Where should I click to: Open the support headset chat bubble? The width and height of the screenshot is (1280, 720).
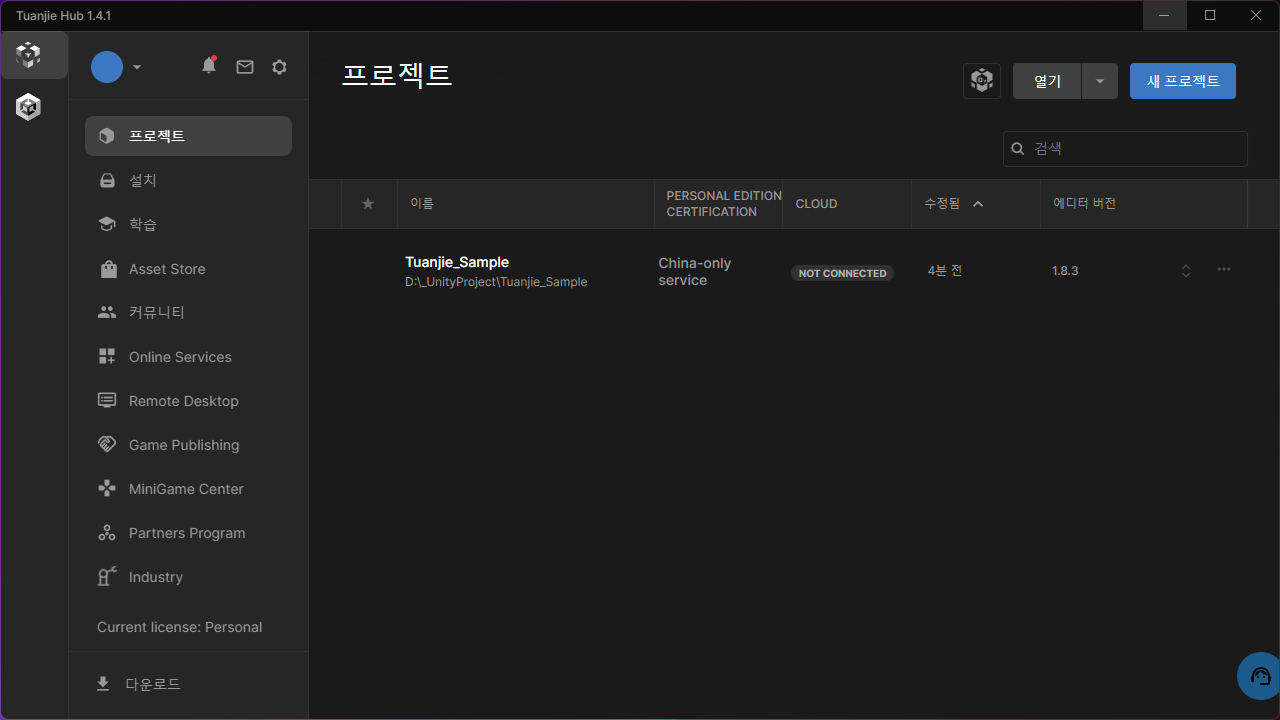point(1260,677)
